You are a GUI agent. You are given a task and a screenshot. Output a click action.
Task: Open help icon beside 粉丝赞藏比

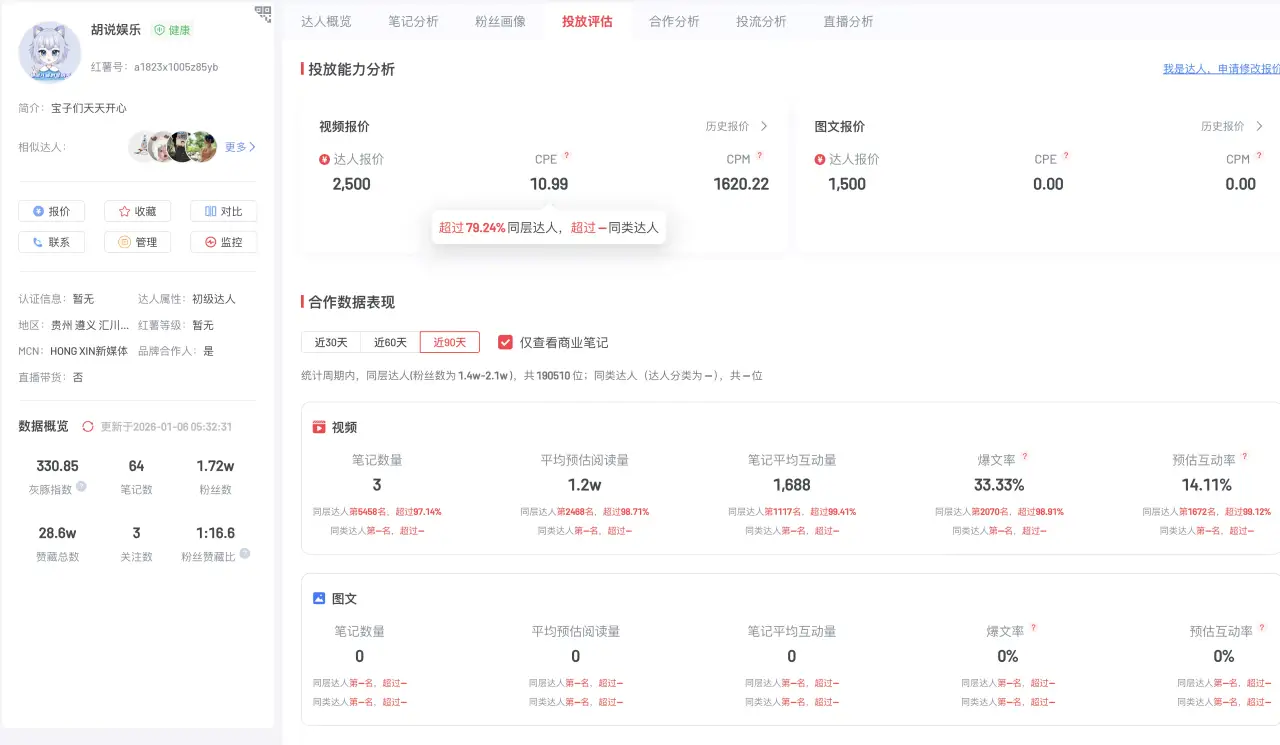pos(244,553)
